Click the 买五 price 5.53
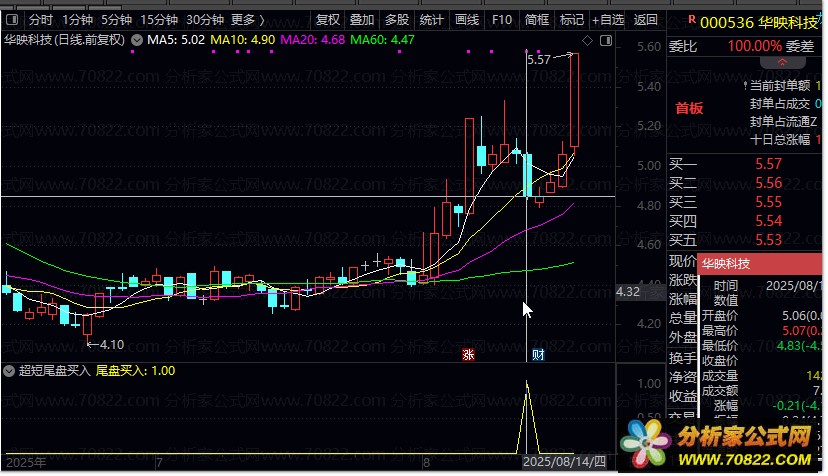 (x=768, y=240)
